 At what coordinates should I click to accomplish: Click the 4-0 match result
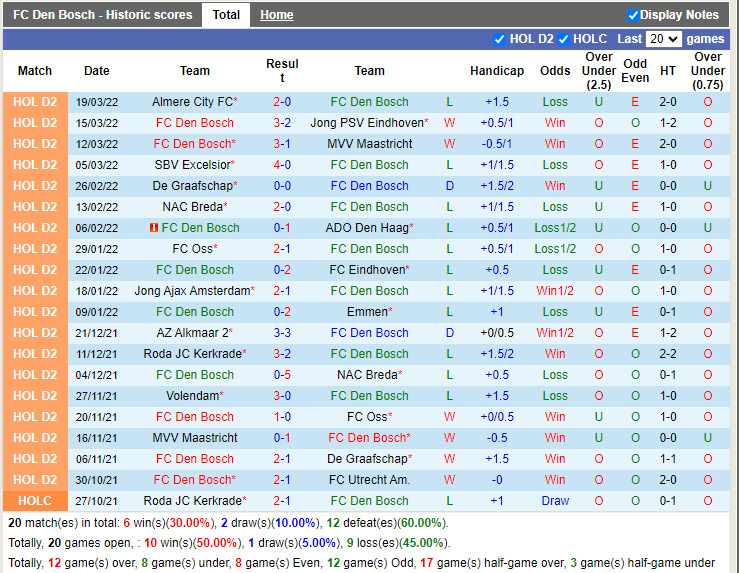[x=282, y=165]
